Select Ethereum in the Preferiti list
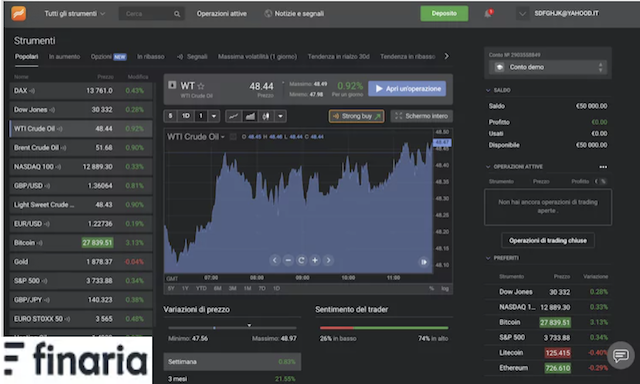The image size is (640, 384). pos(548,368)
